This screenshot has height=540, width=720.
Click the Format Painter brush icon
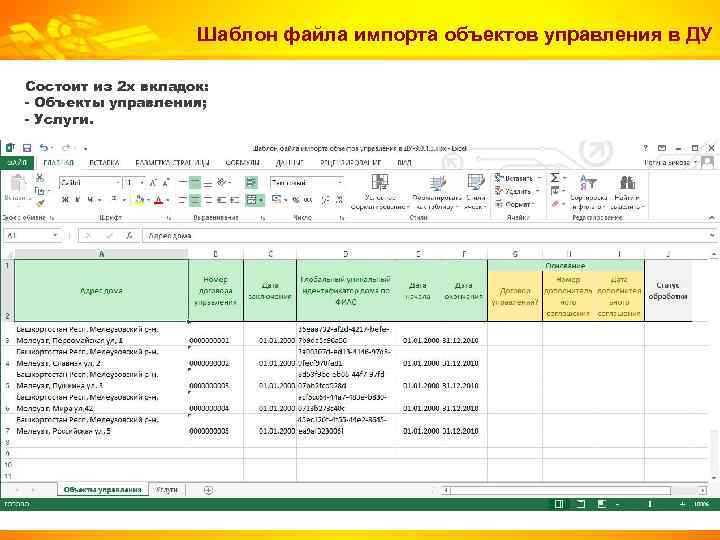click(40, 202)
